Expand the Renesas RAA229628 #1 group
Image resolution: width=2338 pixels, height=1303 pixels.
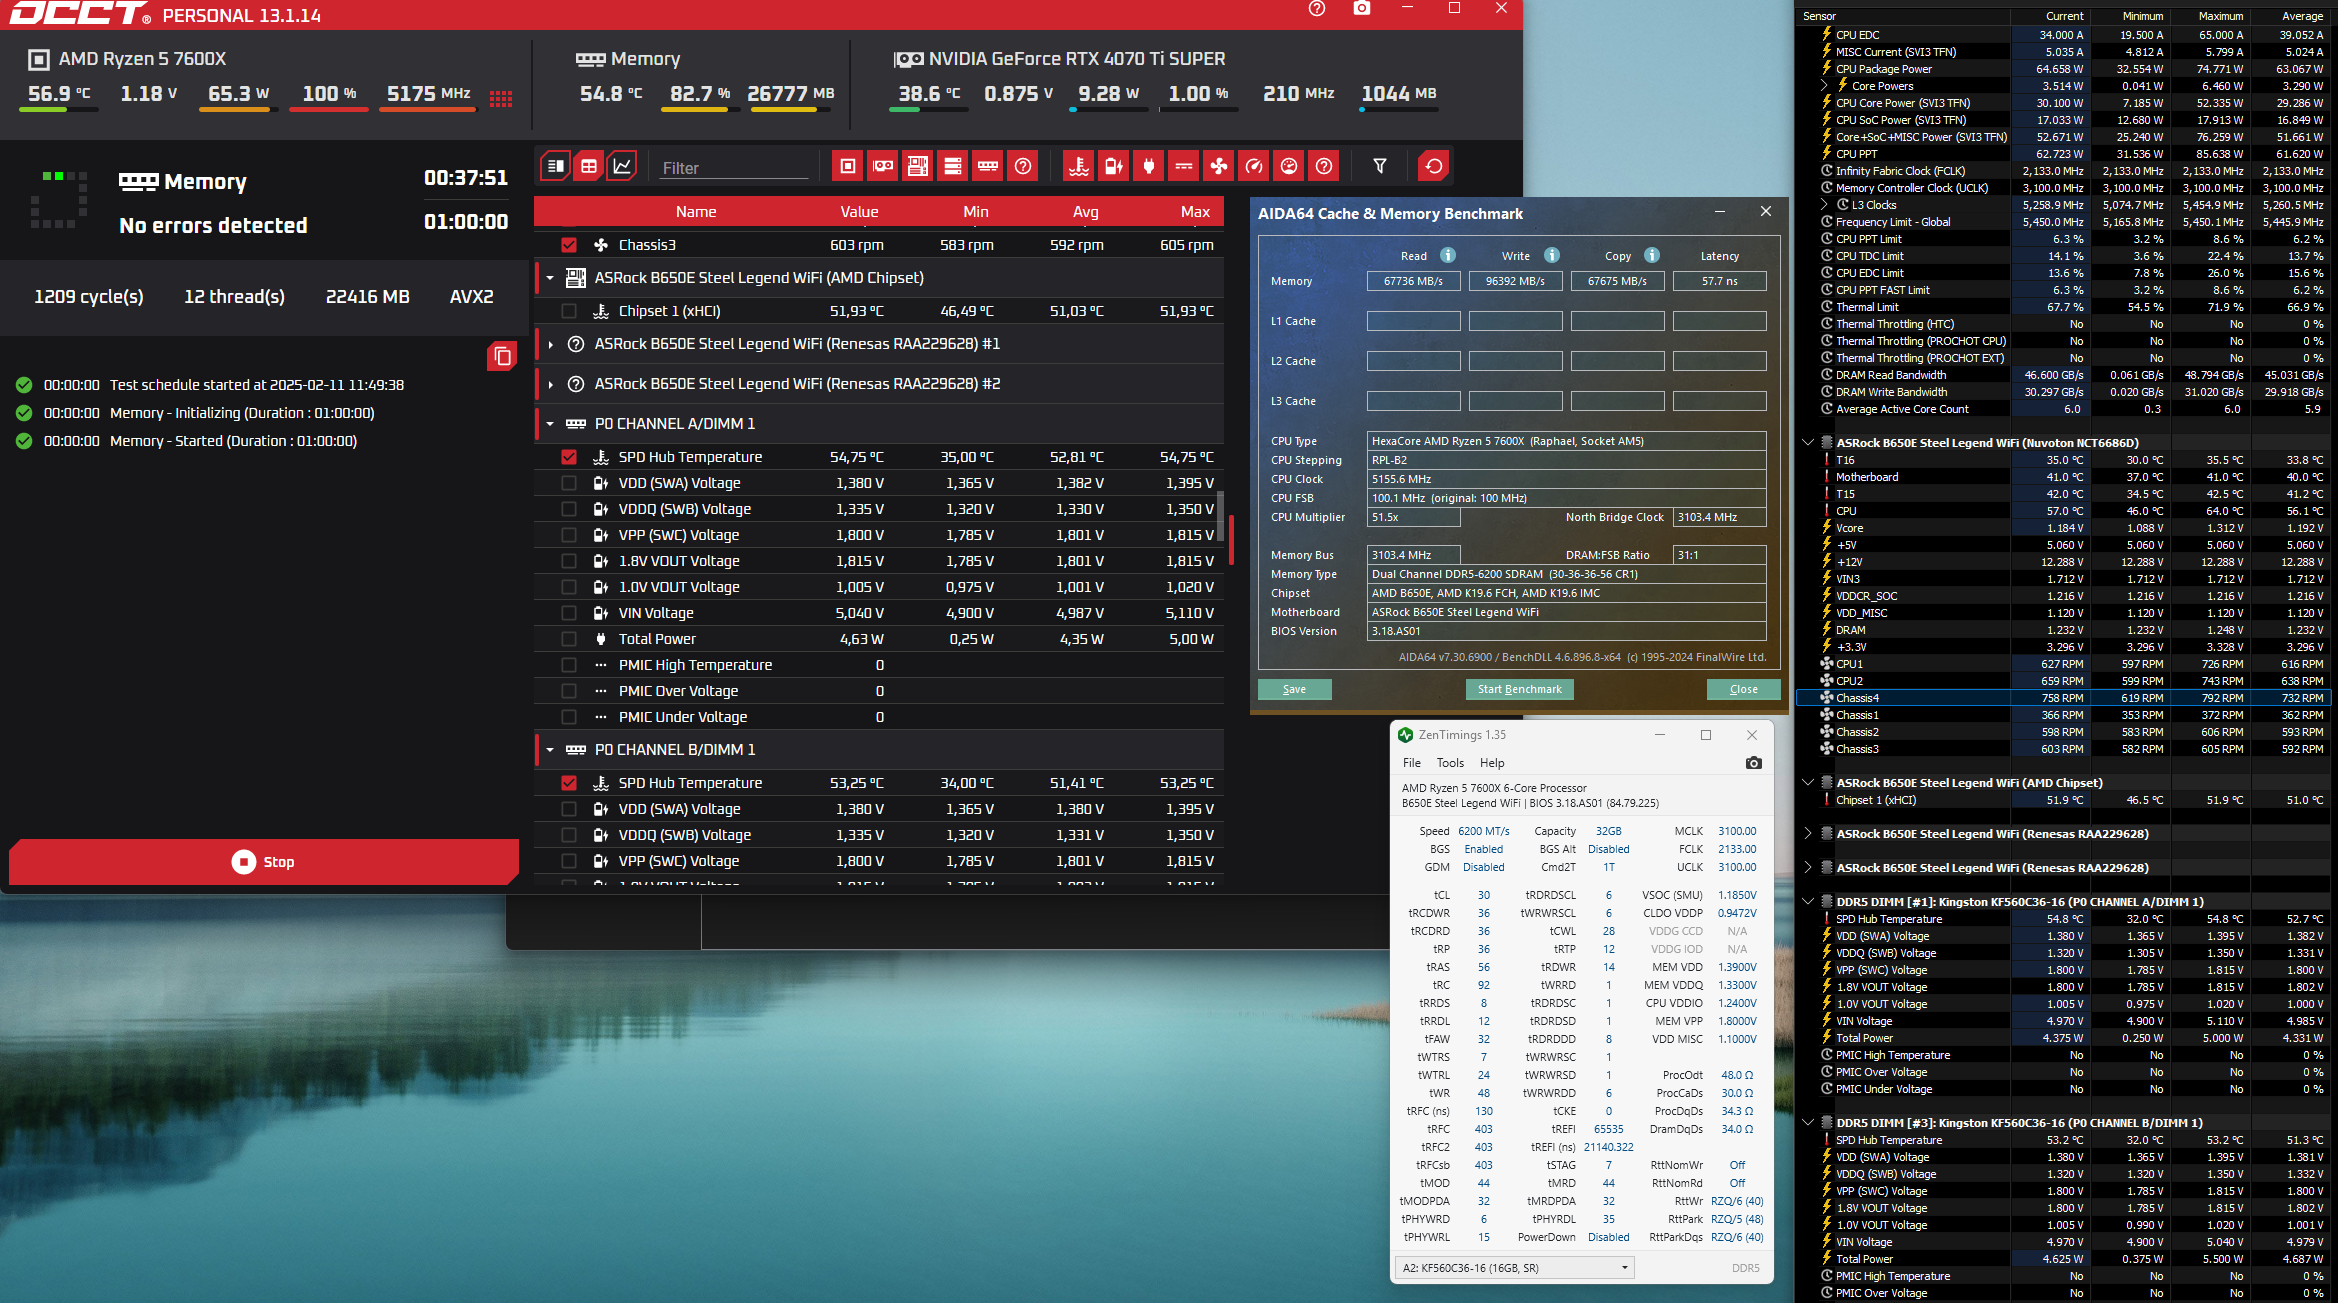coord(550,344)
